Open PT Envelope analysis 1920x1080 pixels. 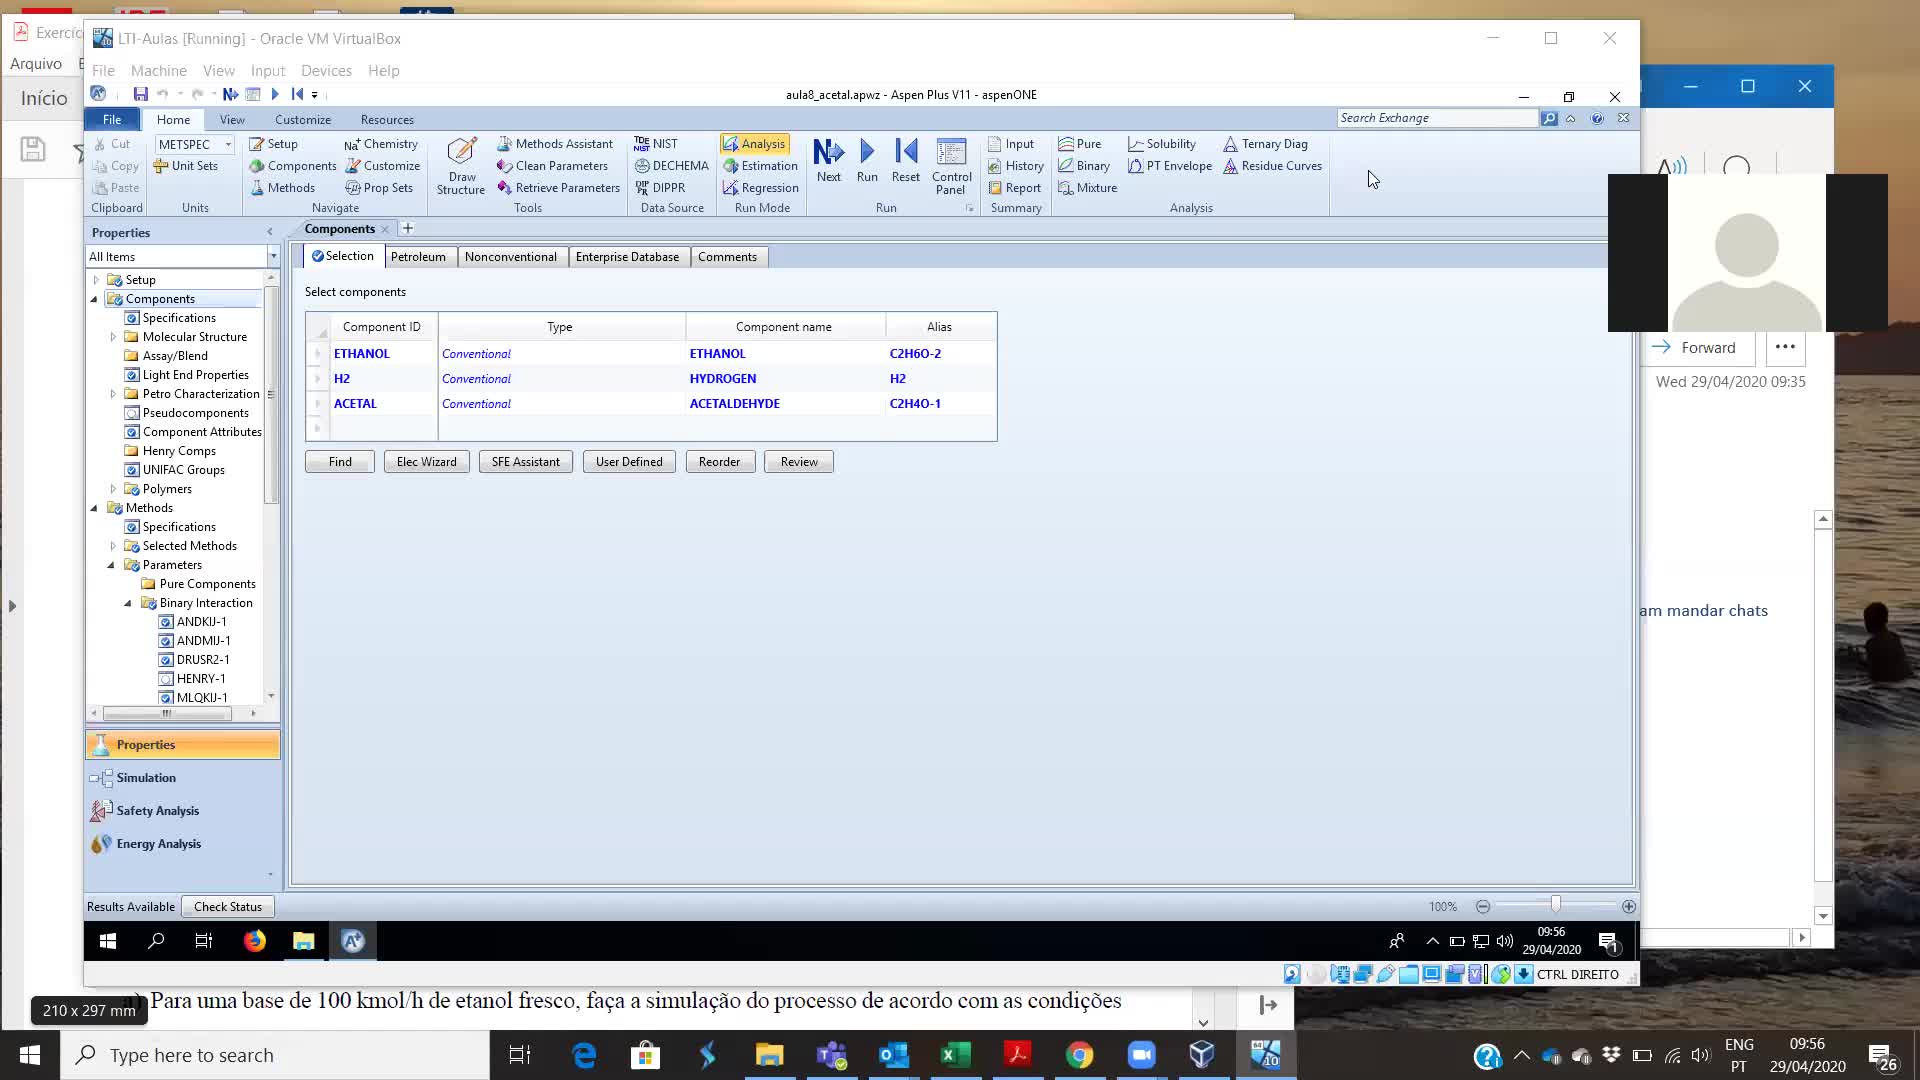[1169, 166]
